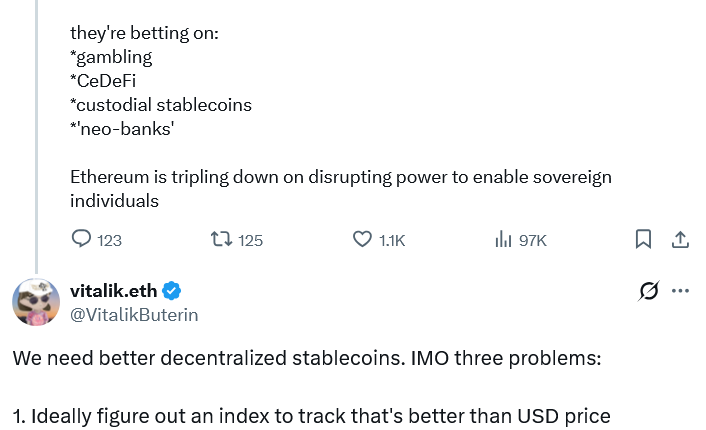Click the Grok icon beside vitalik.eth's post

648,291
